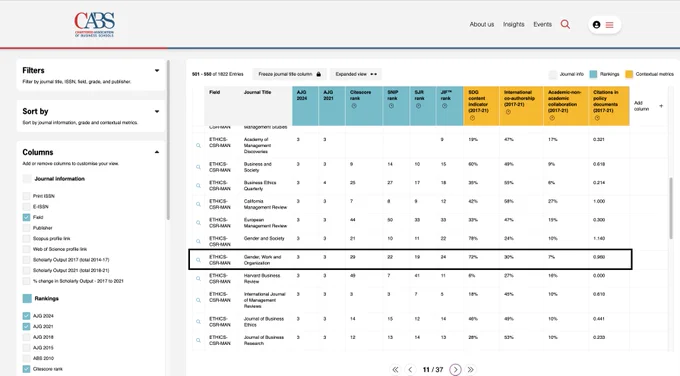Show info for Academic-non-academic collaboration column
Screen dimensions: 680x376
click(552, 118)
